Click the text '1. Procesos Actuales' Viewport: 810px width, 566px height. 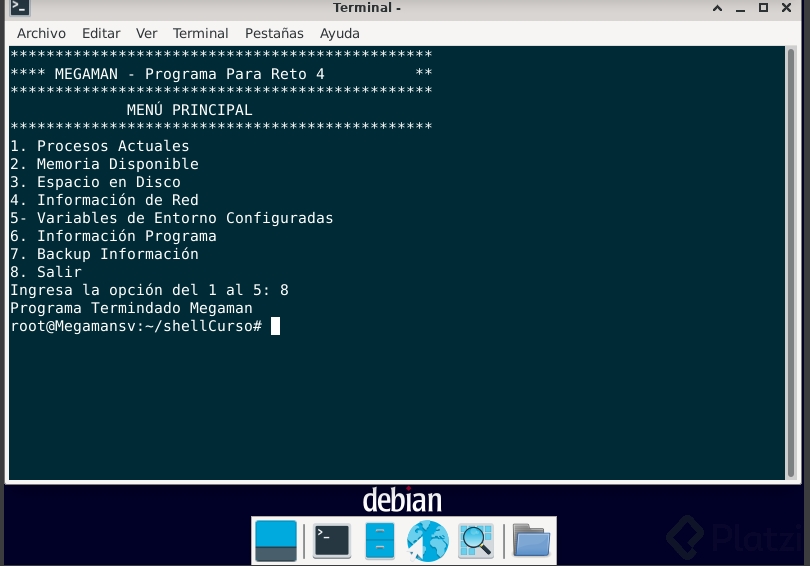pos(100,146)
